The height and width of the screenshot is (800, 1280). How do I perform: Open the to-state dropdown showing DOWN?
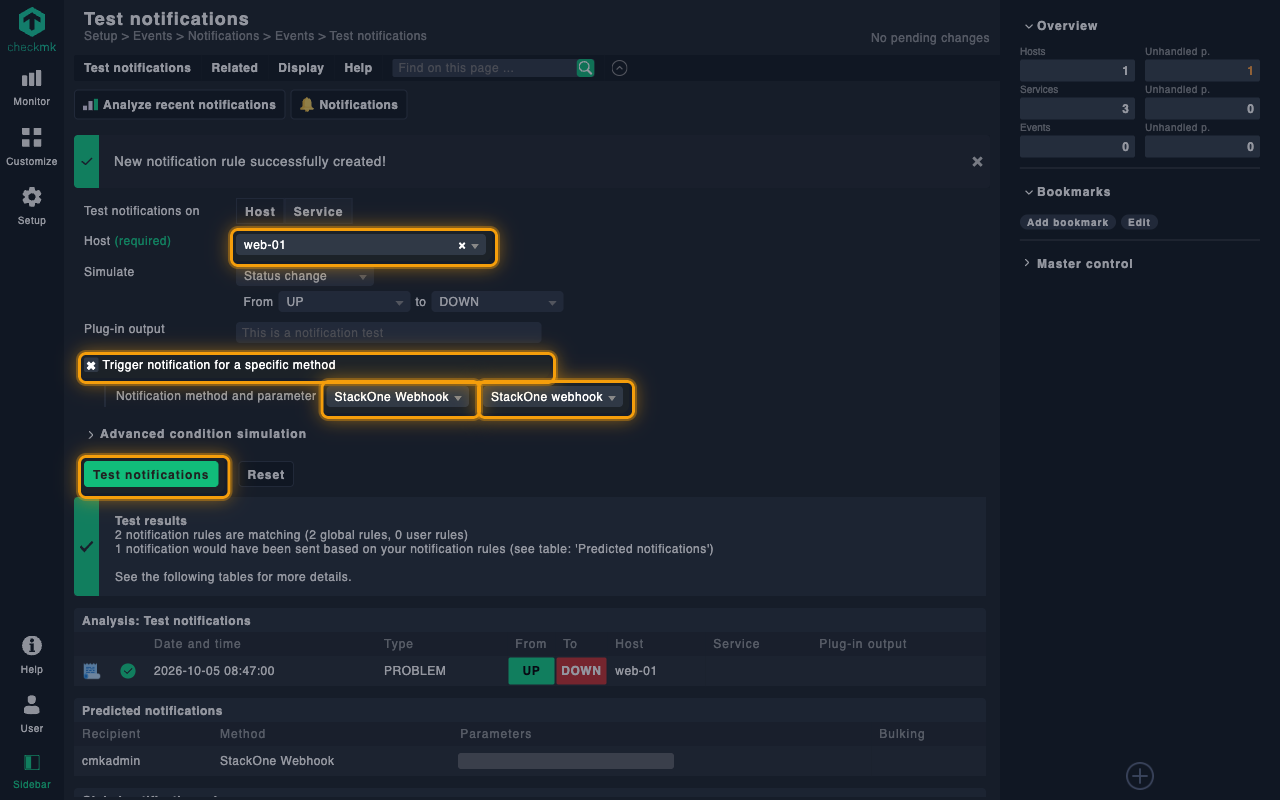coord(497,302)
